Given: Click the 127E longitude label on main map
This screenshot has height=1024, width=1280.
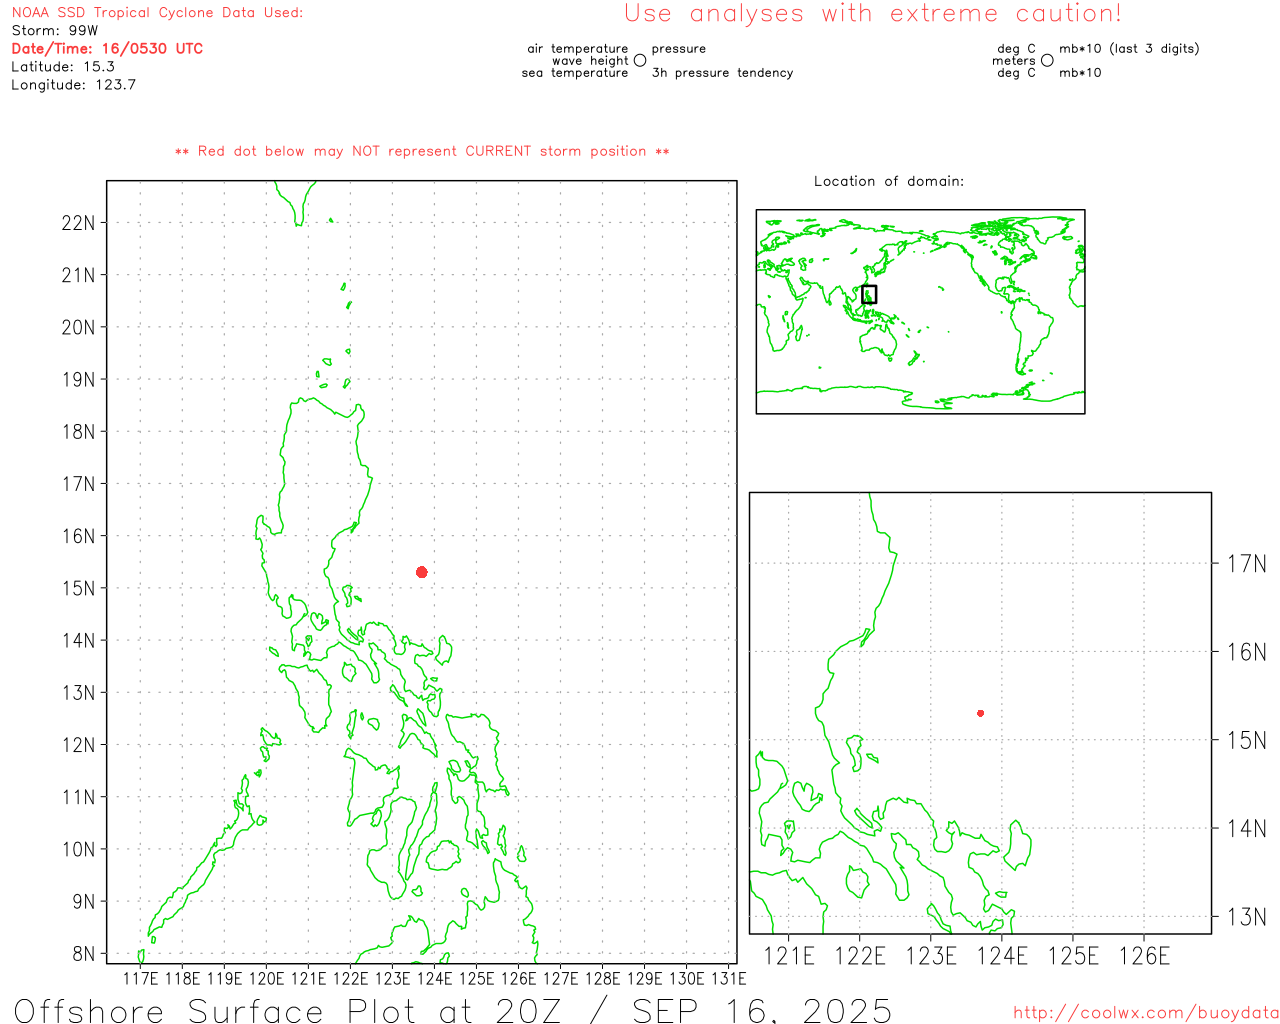Looking at the screenshot, I should pyautogui.click(x=560, y=978).
